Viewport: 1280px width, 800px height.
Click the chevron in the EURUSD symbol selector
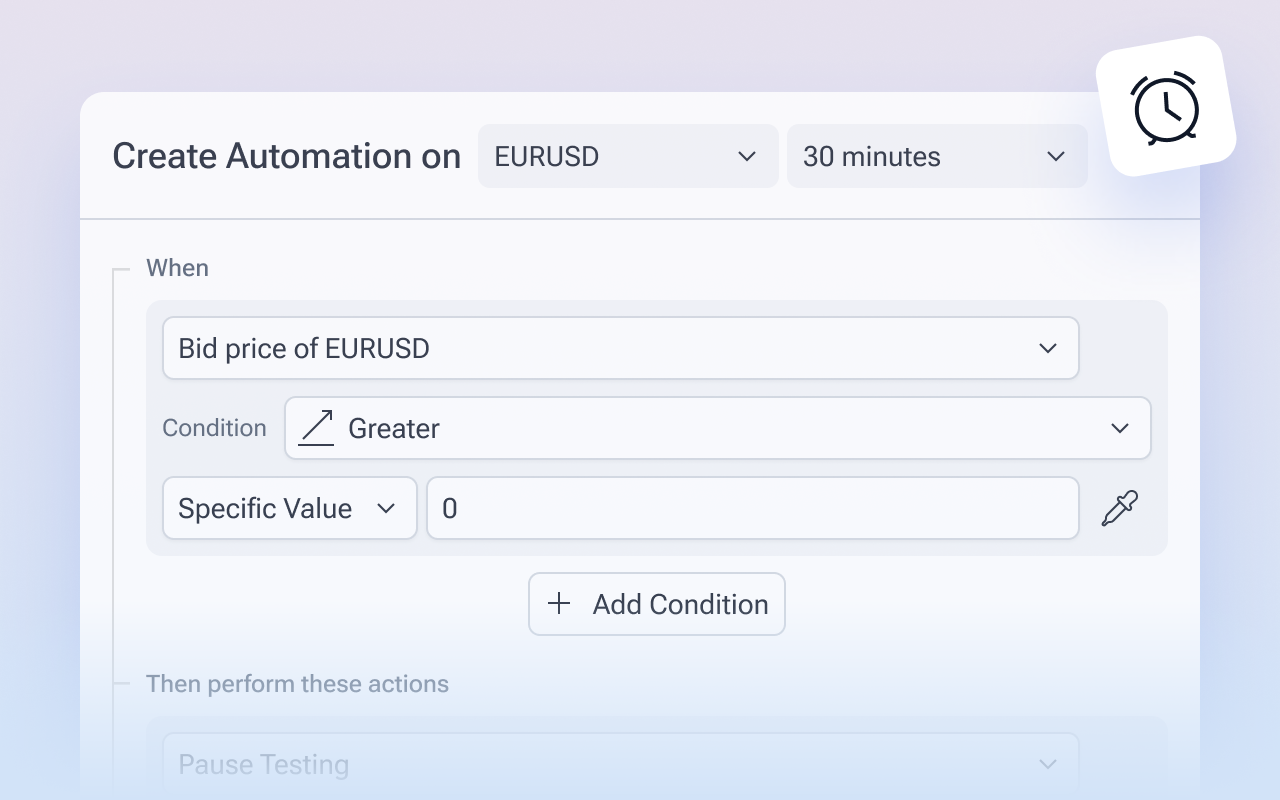point(746,157)
